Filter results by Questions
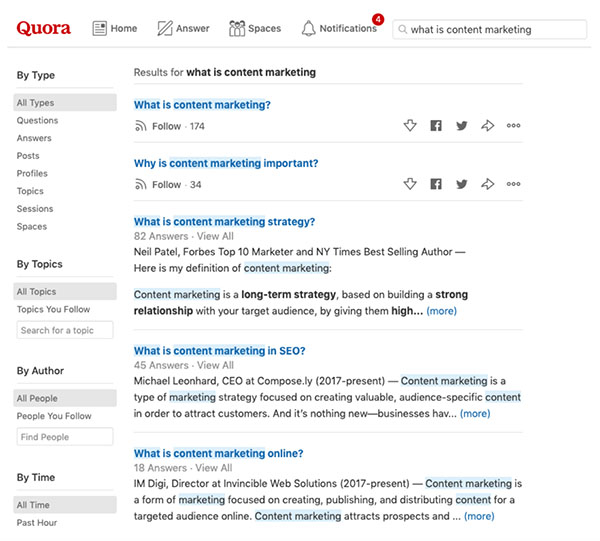 click(x=38, y=121)
